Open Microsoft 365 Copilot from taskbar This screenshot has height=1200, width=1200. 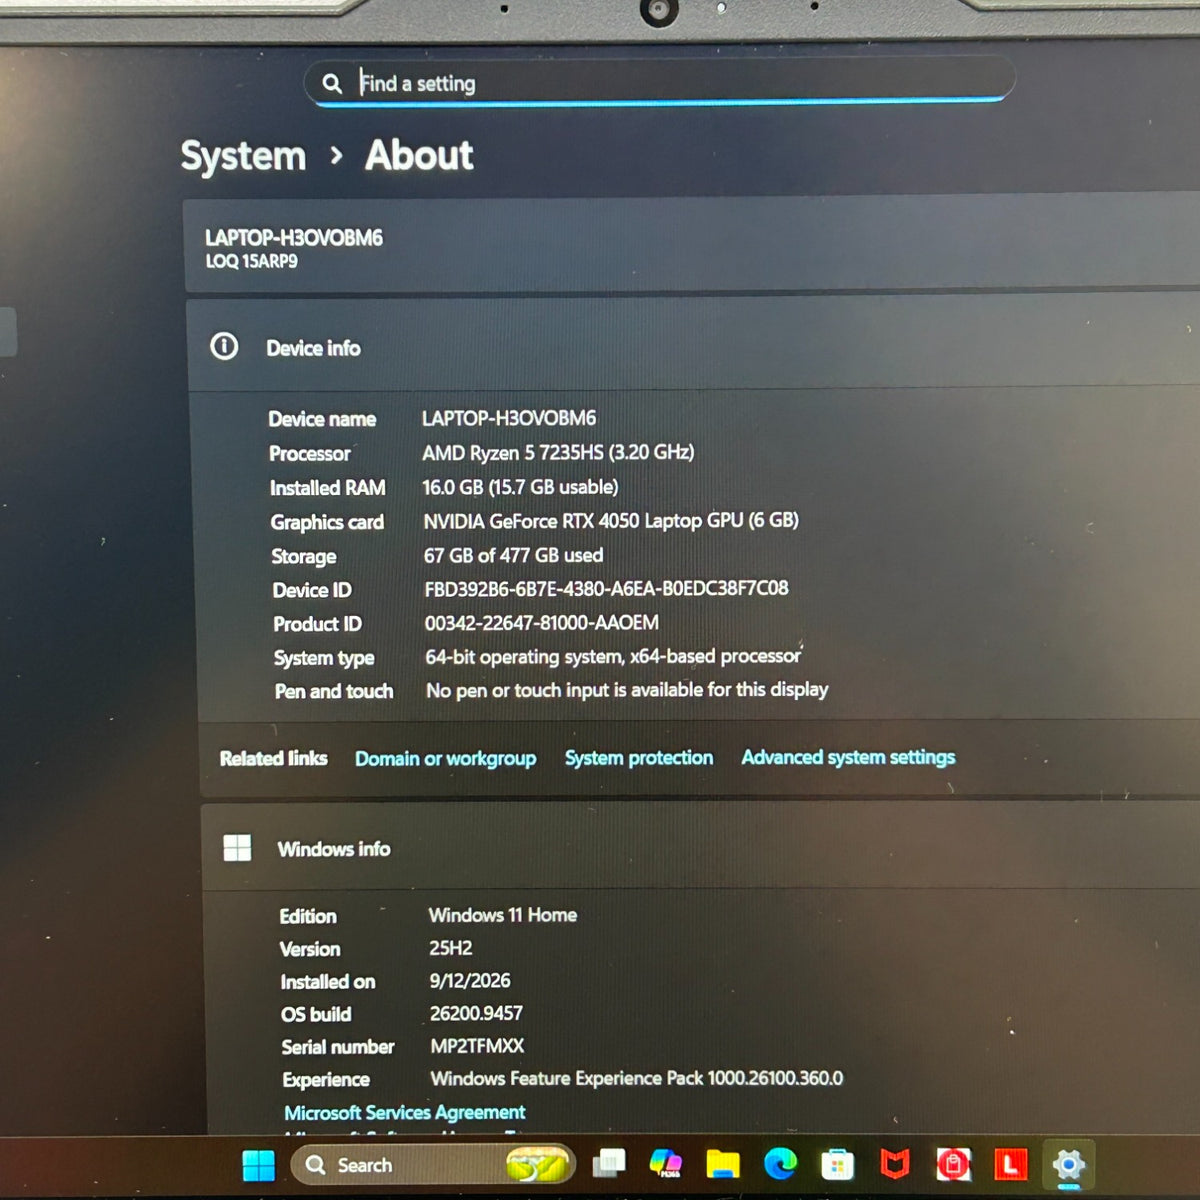point(665,1163)
